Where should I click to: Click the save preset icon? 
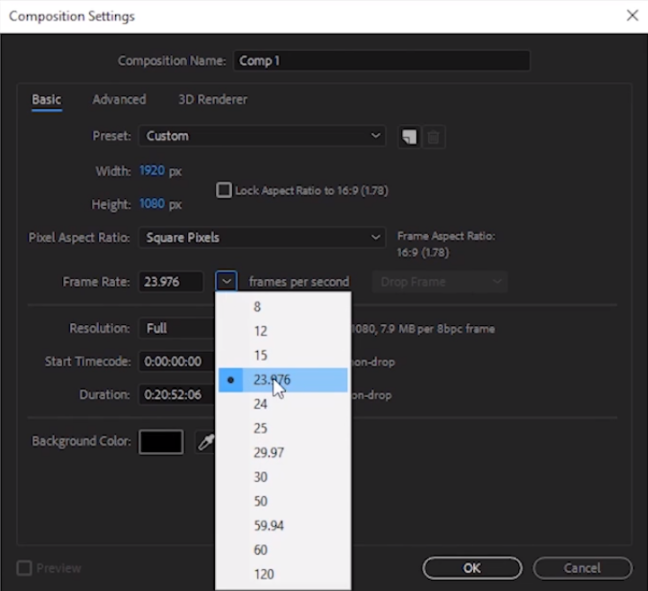tap(409, 137)
